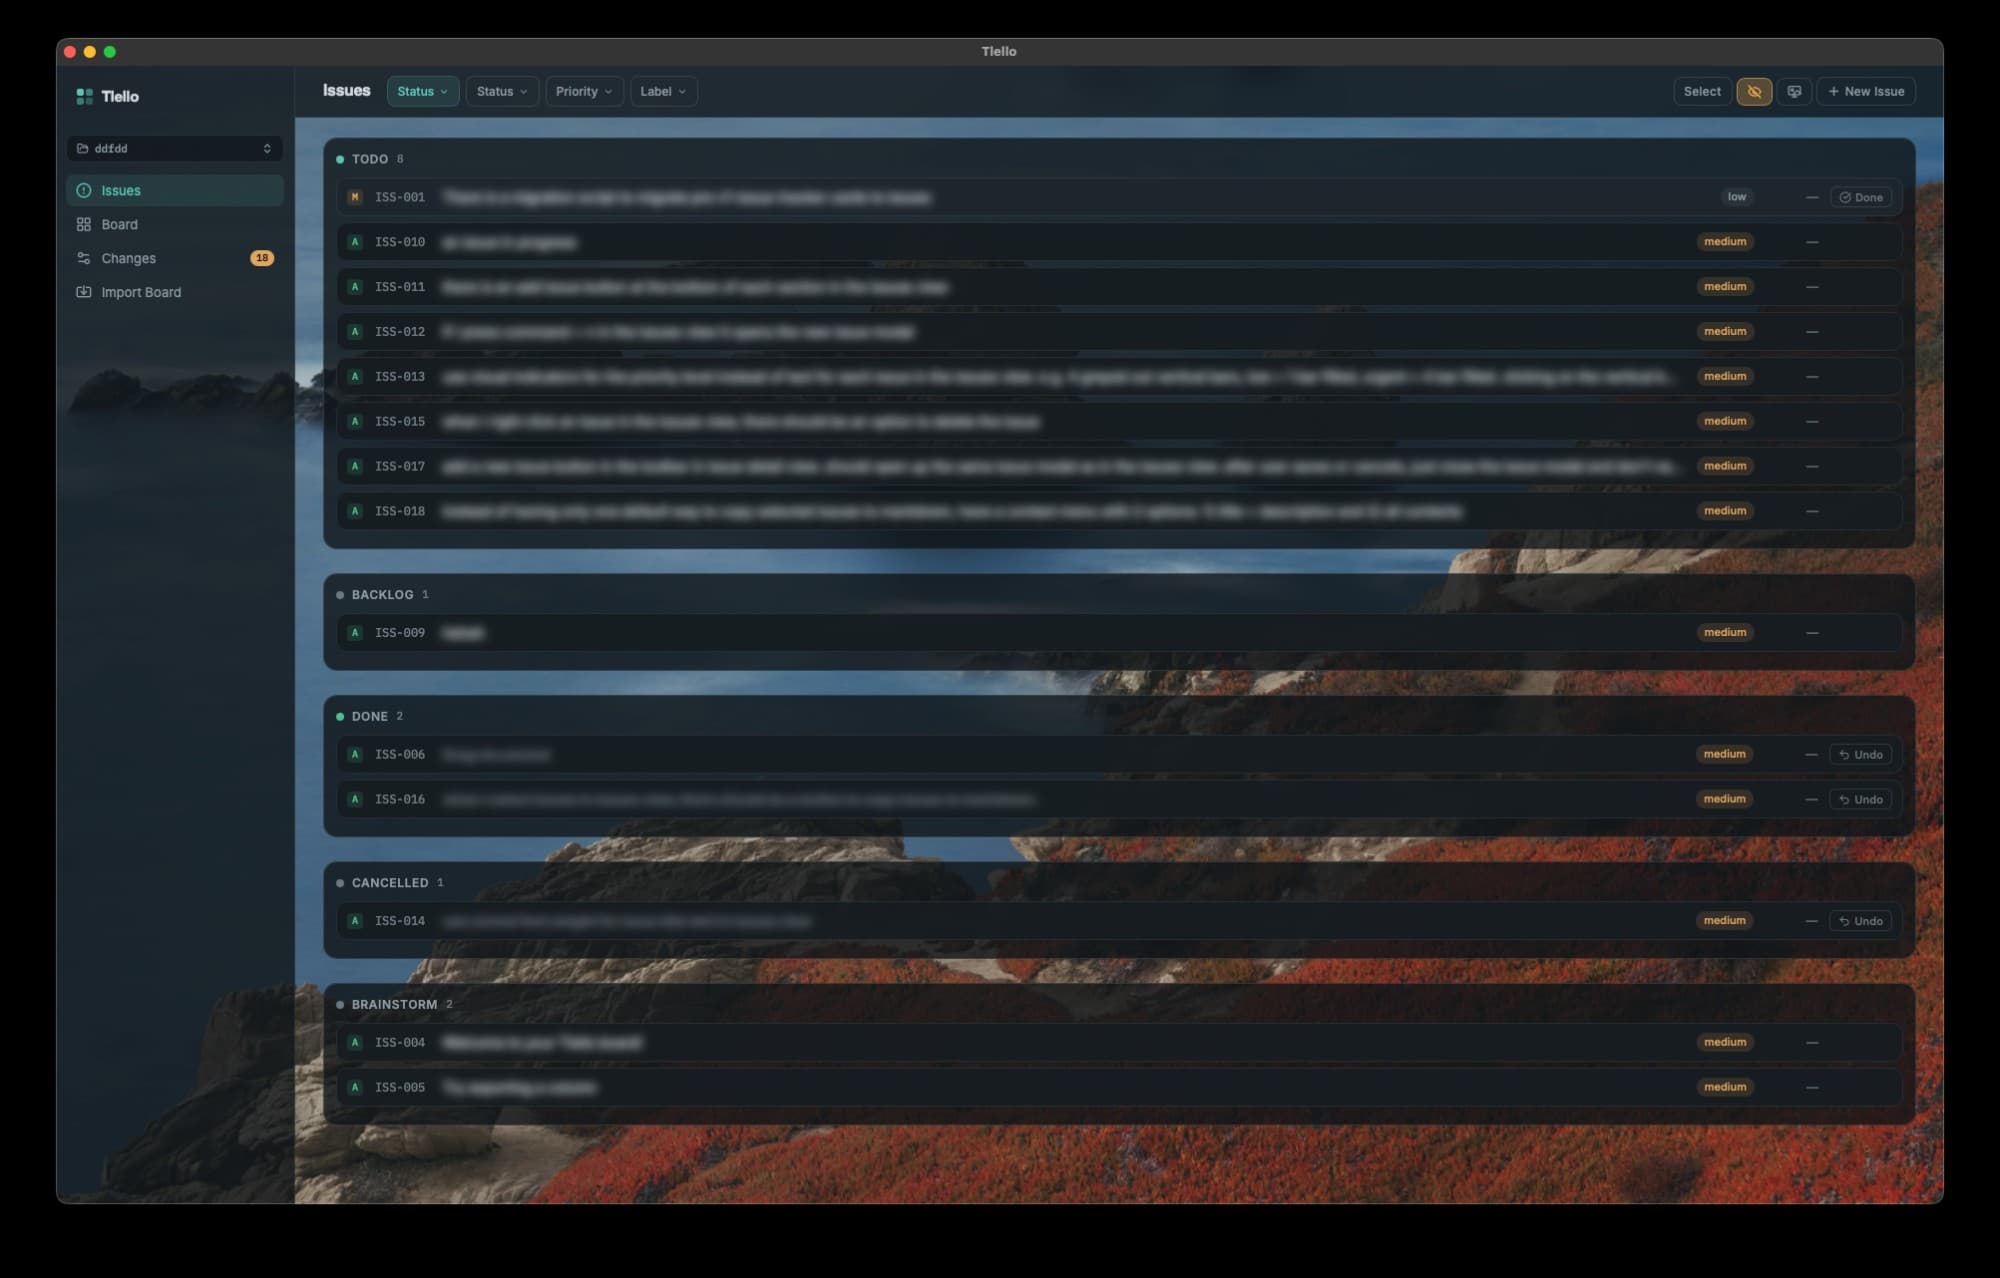Click the sliders icon next to Changes
Viewport: 2000px width, 1278px height.
(x=85, y=258)
